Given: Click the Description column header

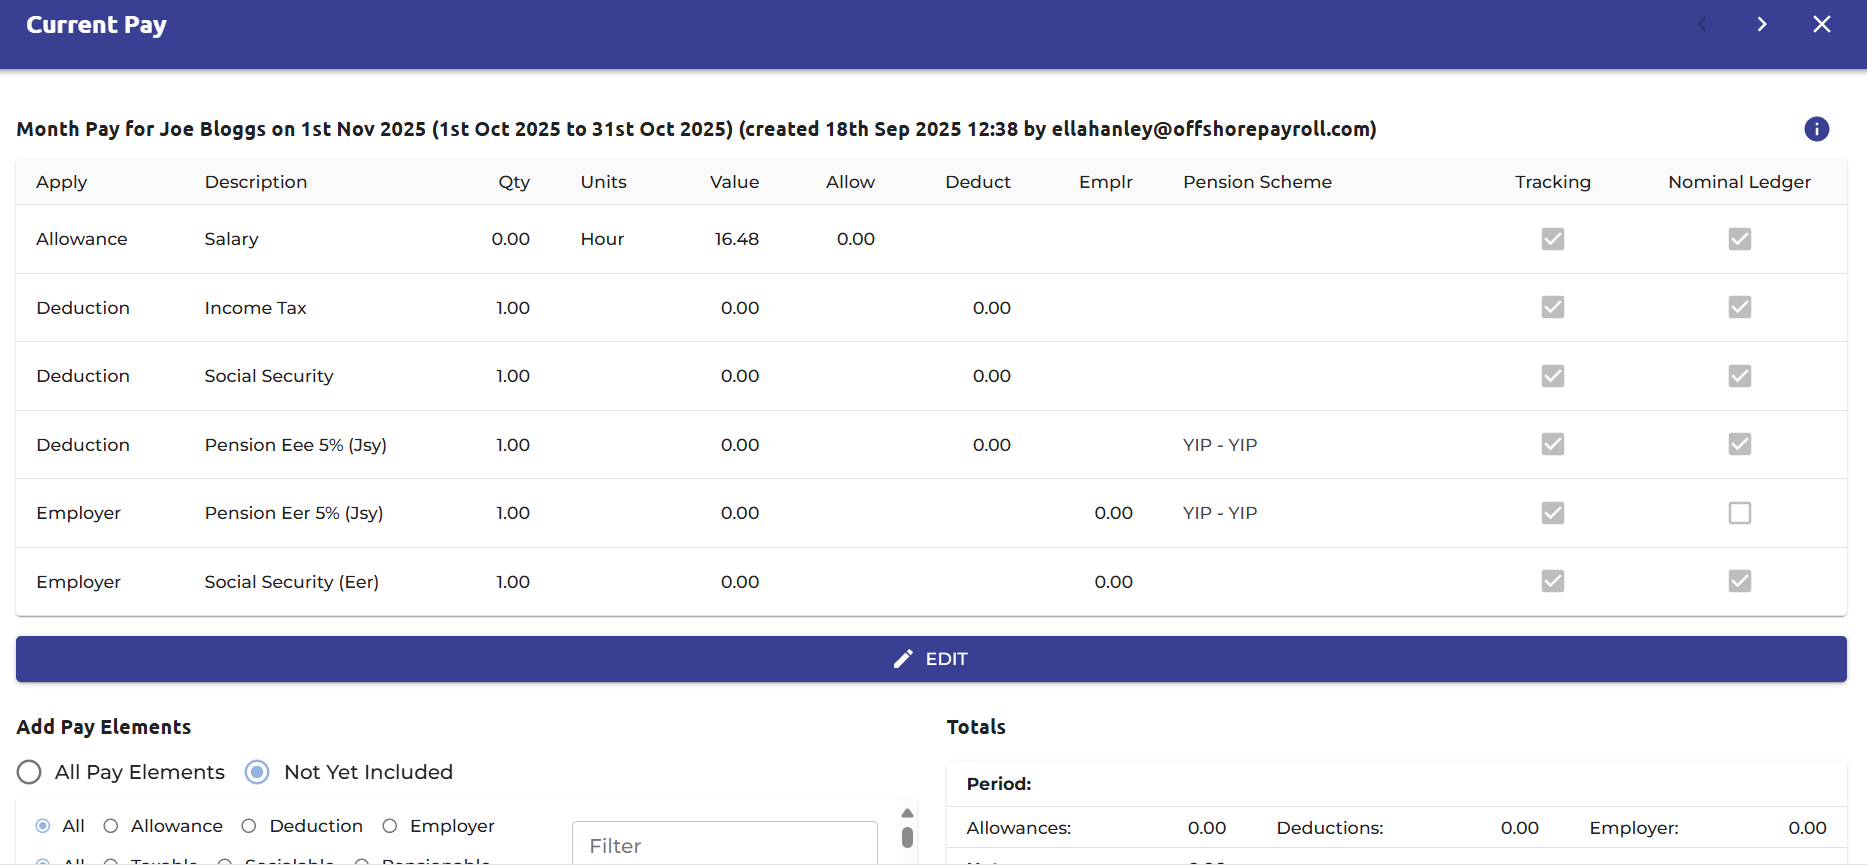Looking at the screenshot, I should point(256,182).
